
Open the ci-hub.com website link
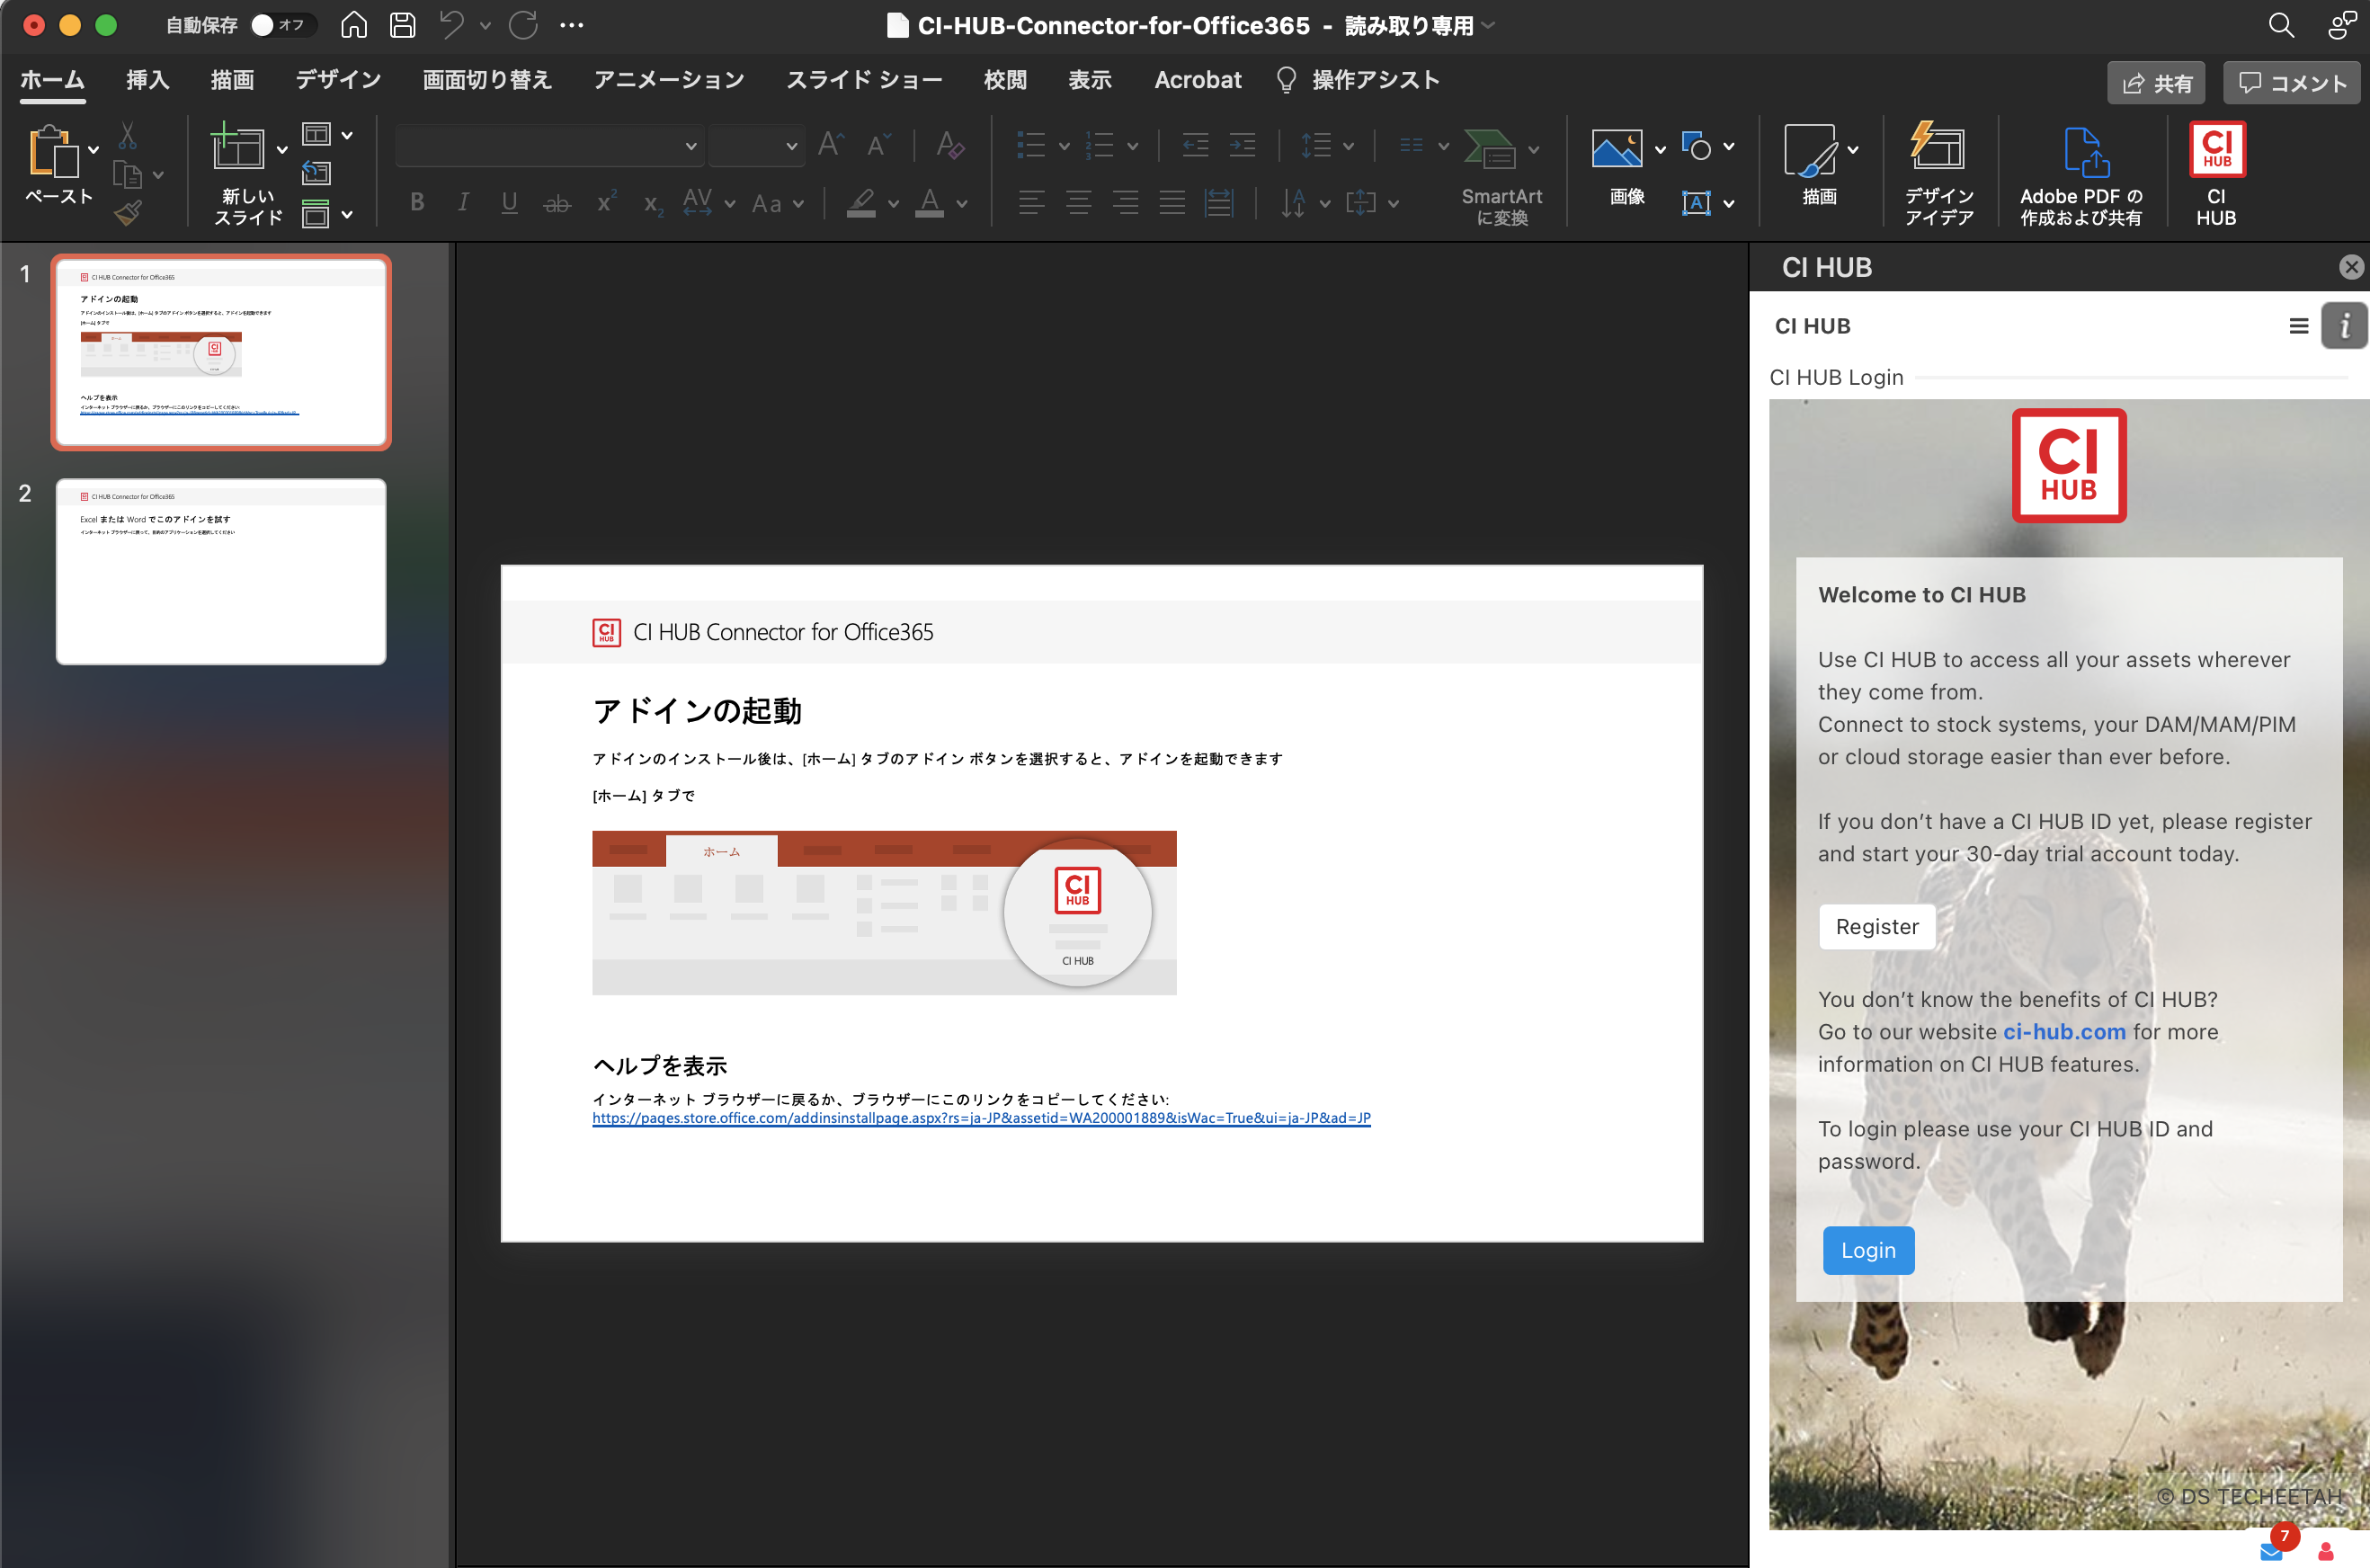[2064, 1032]
